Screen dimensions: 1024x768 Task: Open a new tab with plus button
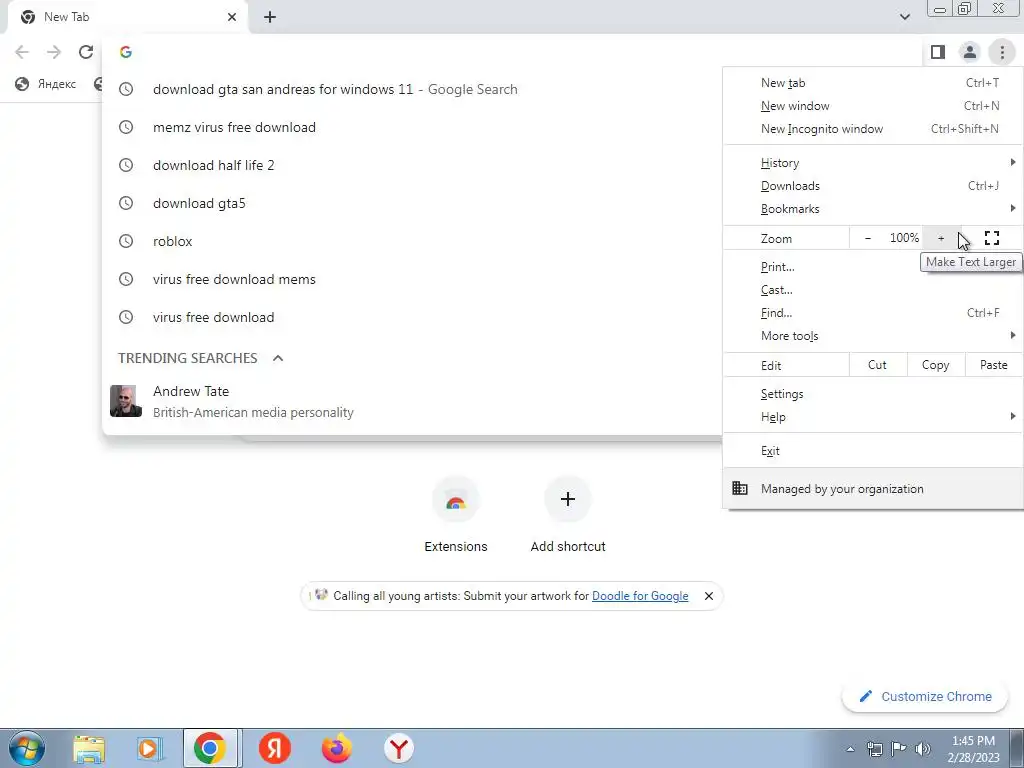point(270,17)
